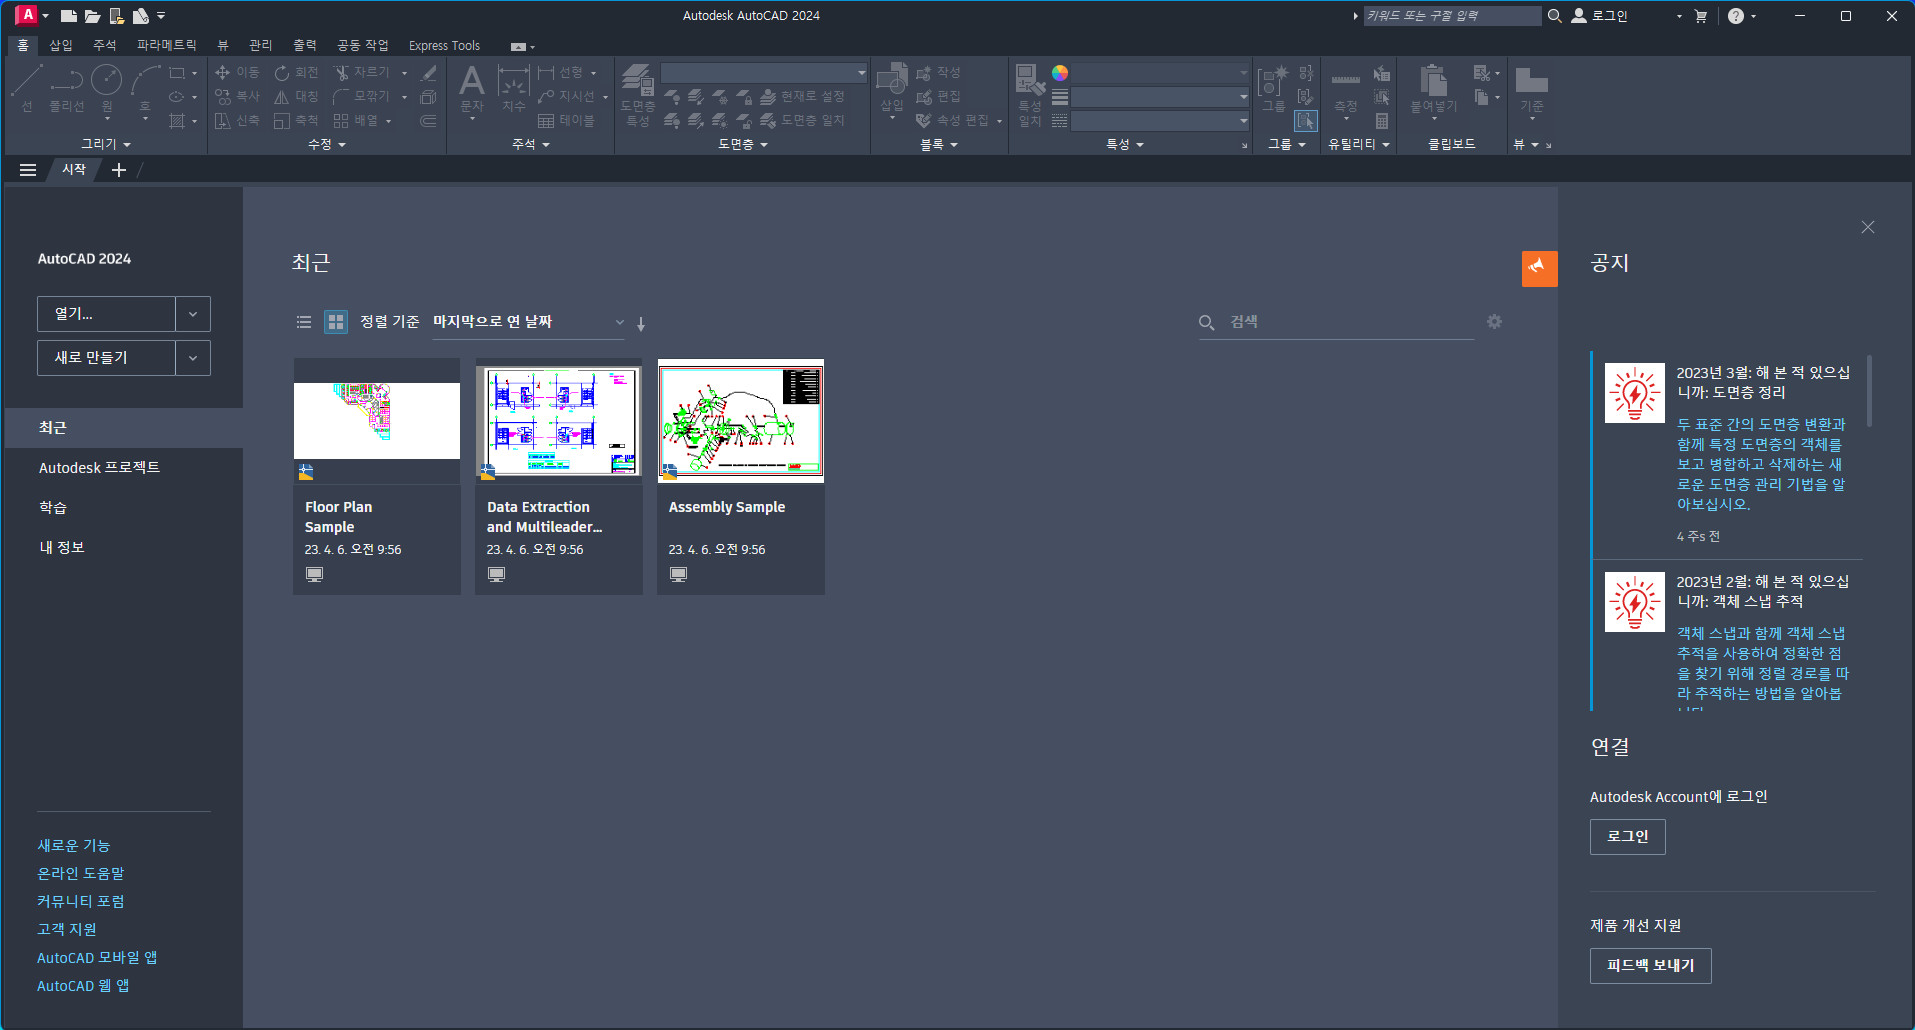Expand the Open (열기) dropdown arrow
The height and width of the screenshot is (1030, 1915).
193,314
